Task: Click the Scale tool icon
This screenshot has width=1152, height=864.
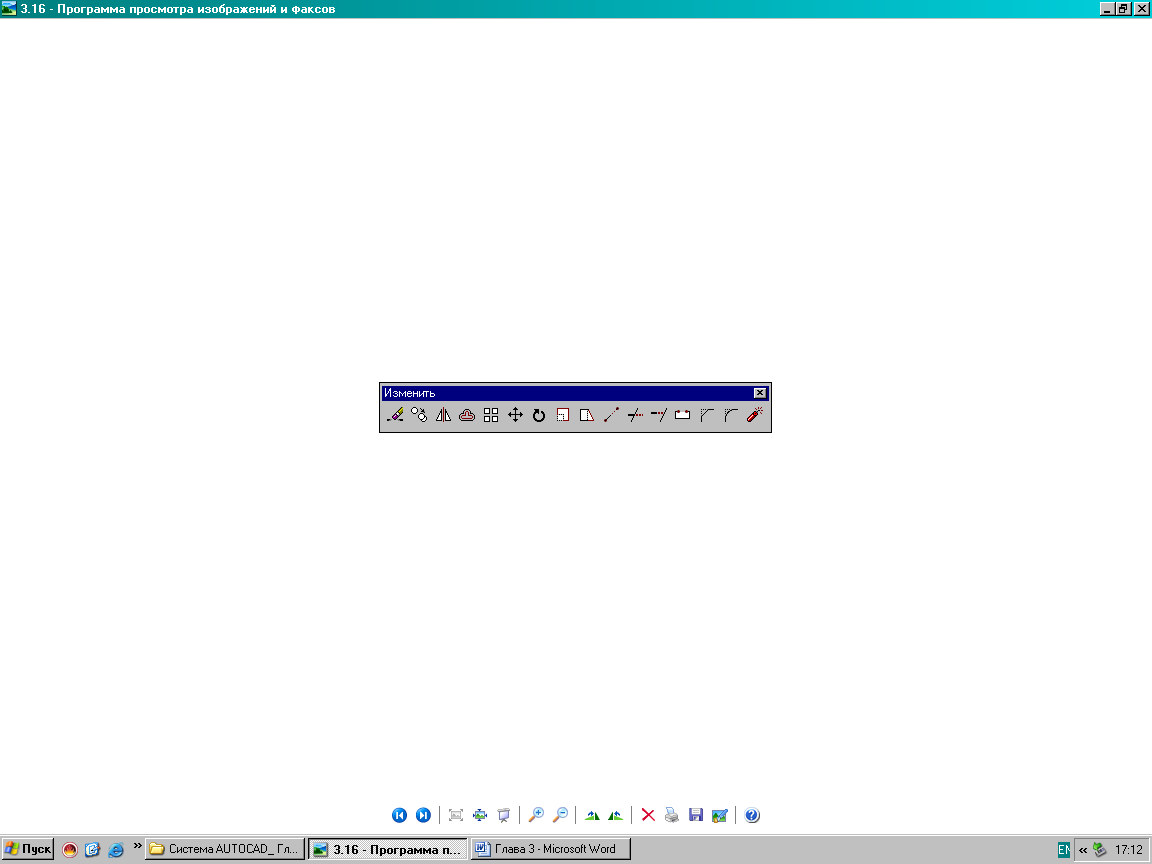Action: (x=563, y=415)
